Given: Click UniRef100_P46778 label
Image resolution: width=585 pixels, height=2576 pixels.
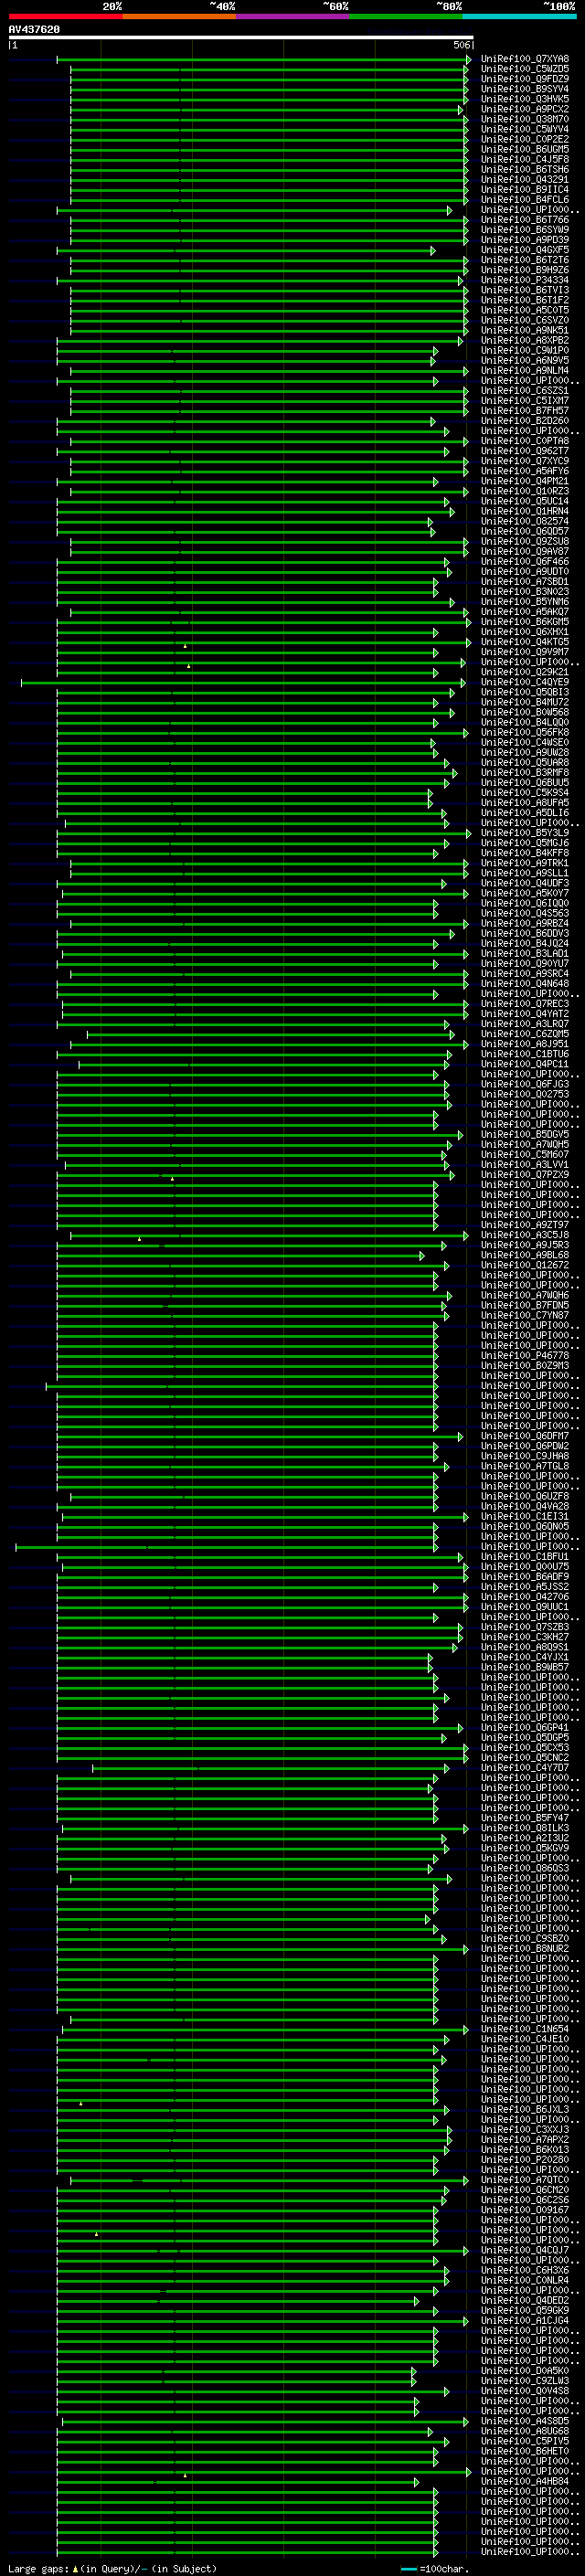Looking at the screenshot, I should coord(525,1355).
